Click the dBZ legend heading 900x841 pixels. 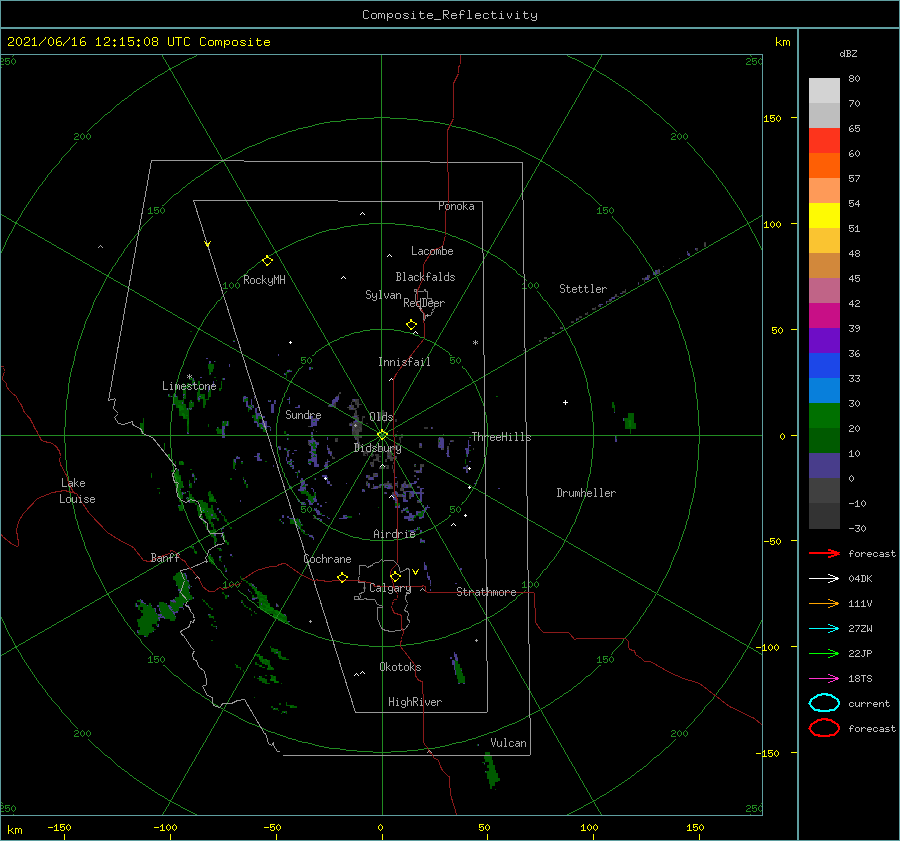(848, 53)
